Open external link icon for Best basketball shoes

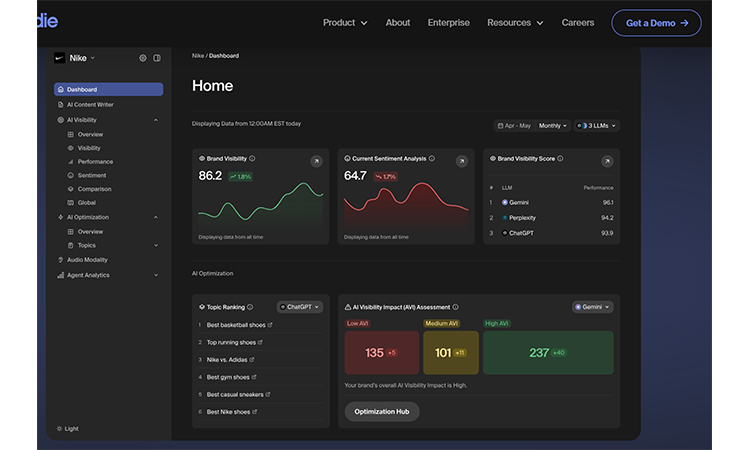click(270, 325)
